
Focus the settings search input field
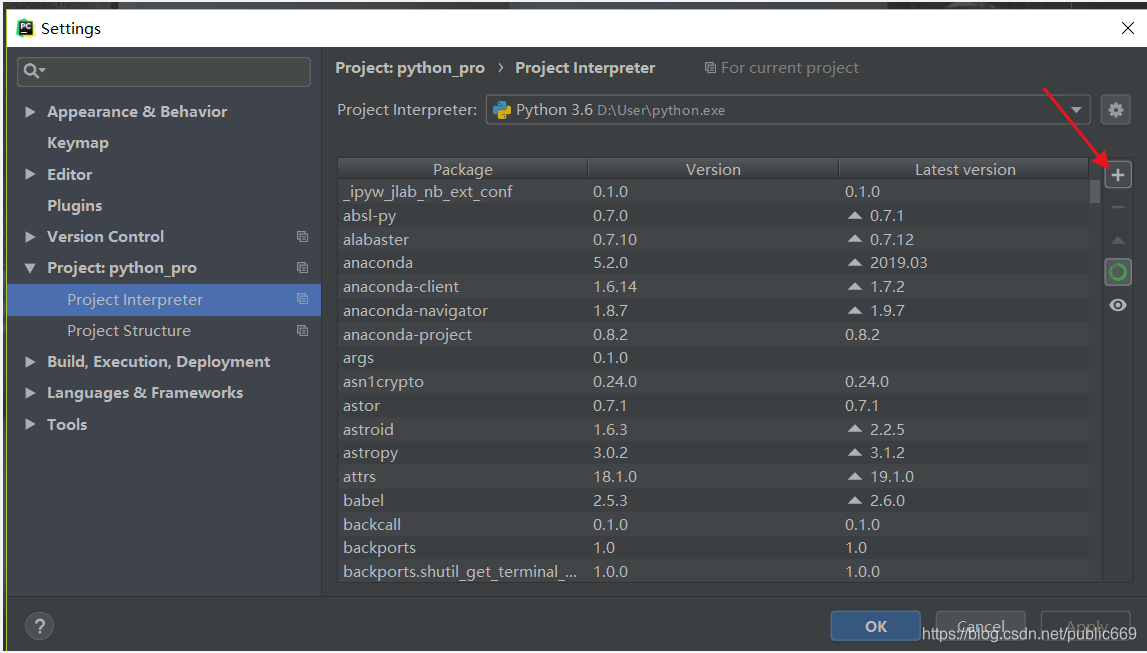164,72
